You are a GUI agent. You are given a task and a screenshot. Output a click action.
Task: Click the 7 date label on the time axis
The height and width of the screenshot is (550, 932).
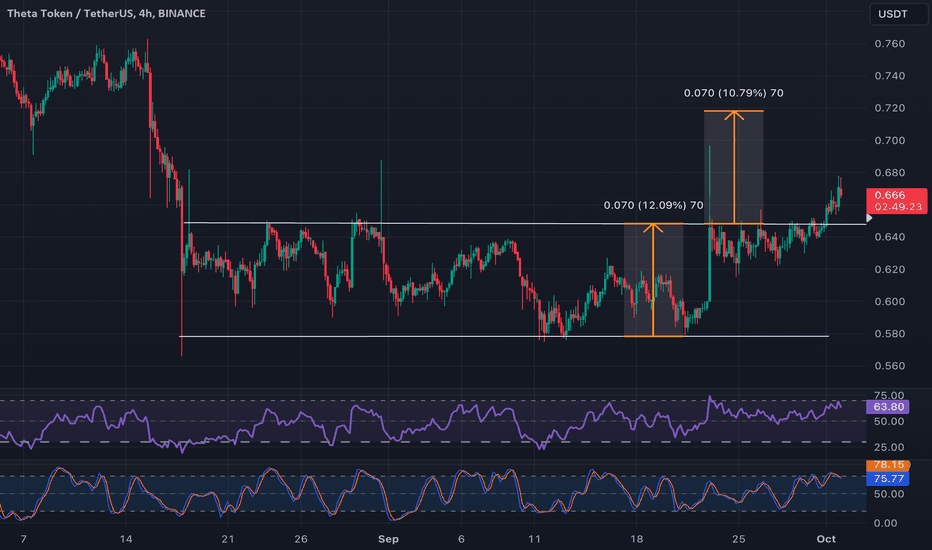(23, 539)
